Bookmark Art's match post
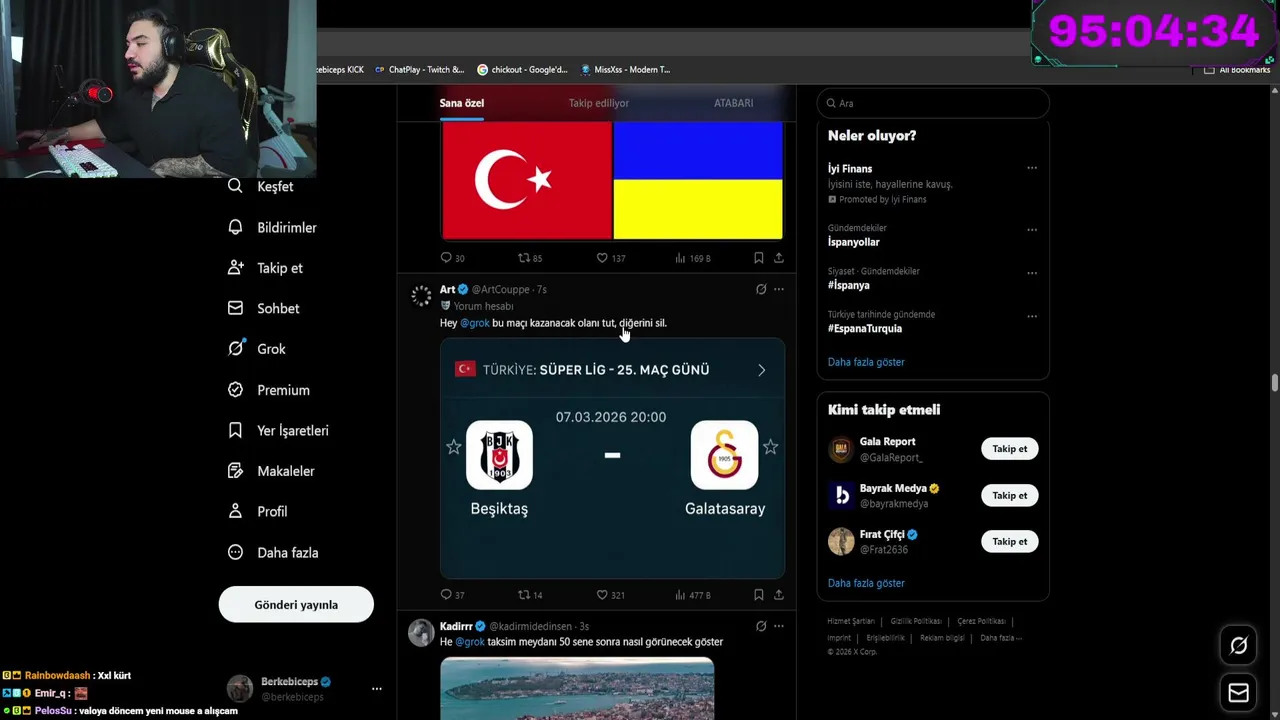Screen dimensions: 1280x720 pyautogui.click(x=758, y=594)
